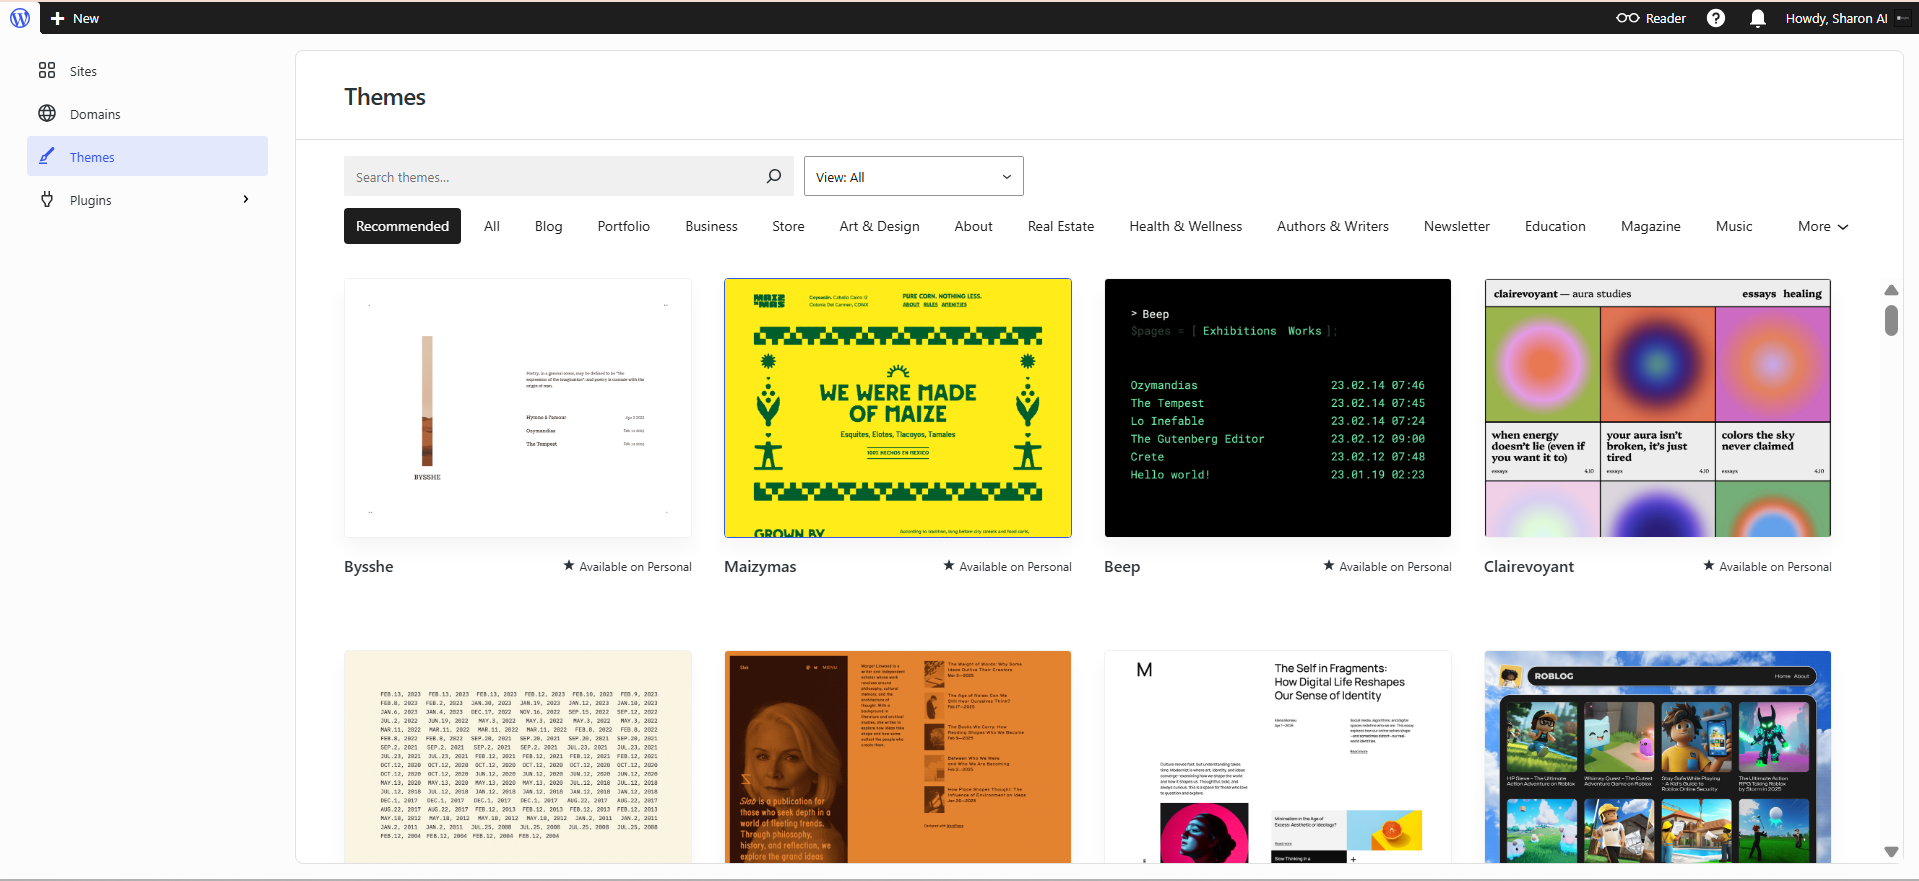This screenshot has width=1919, height=881.
Task: Expand the Plugins submenu chevron
Action: tap(246, 200)
